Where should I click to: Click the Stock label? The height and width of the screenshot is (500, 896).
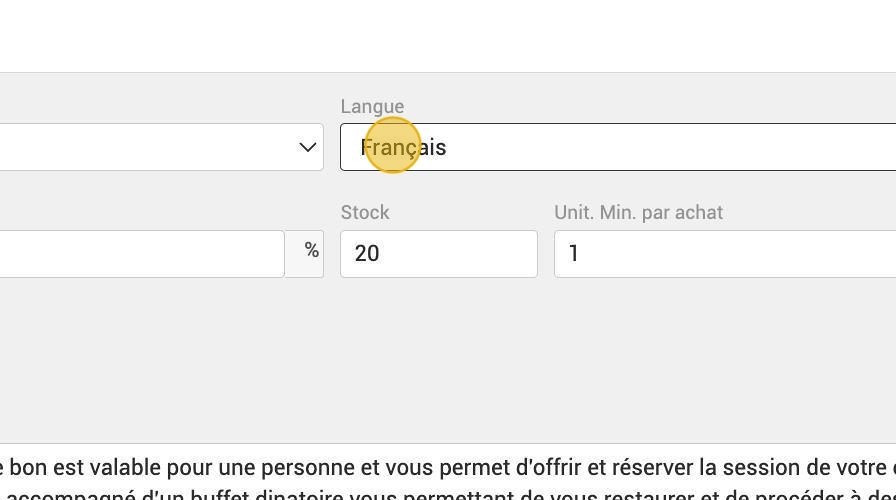point(365,213)
